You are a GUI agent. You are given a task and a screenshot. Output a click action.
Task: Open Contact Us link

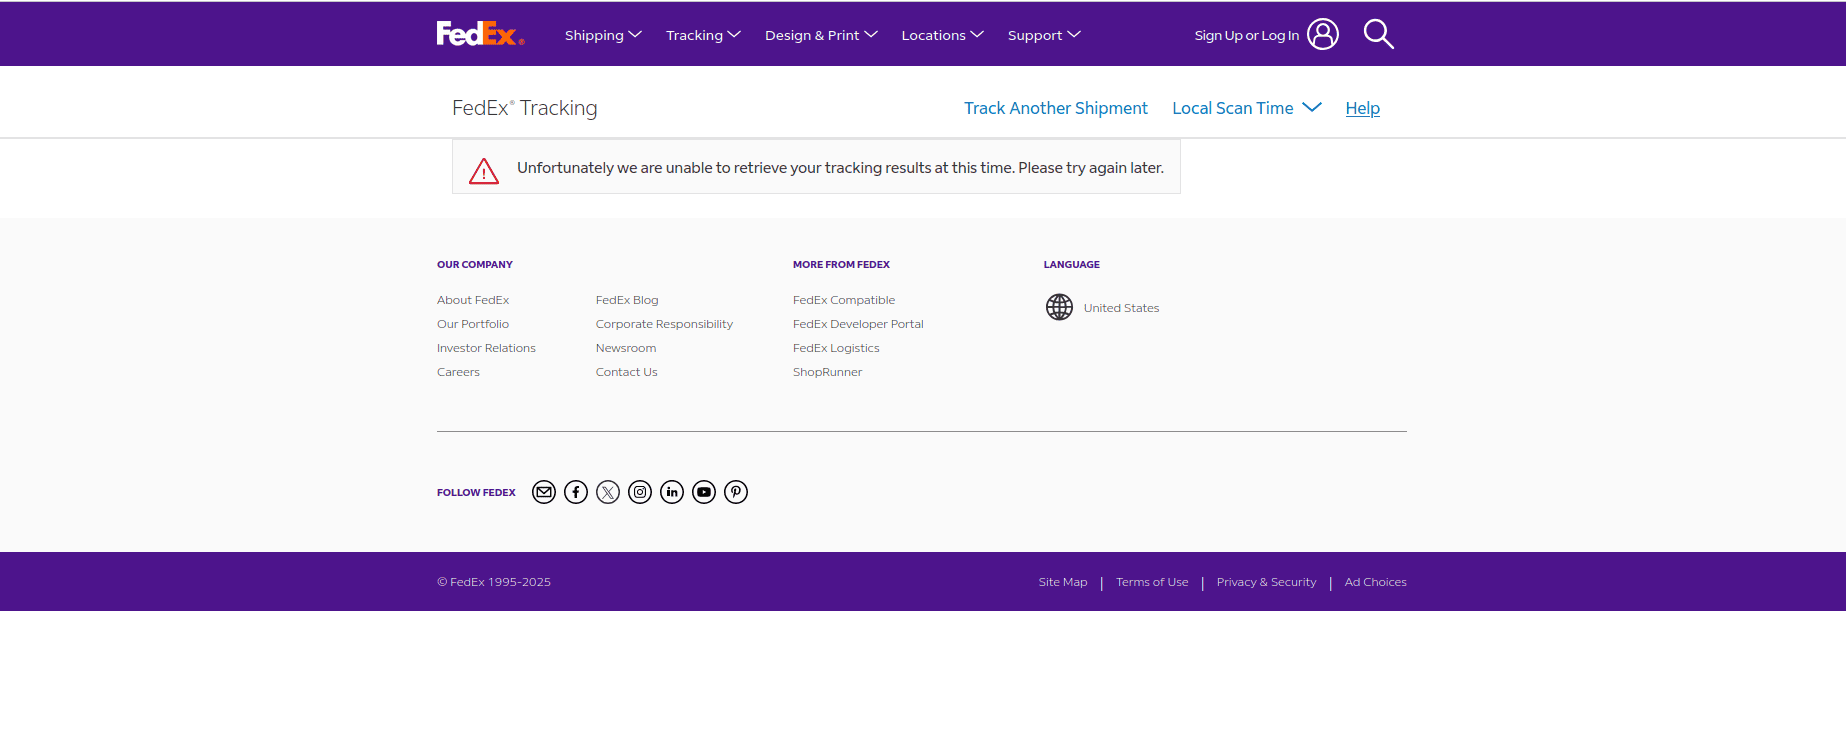coord(627,372)
